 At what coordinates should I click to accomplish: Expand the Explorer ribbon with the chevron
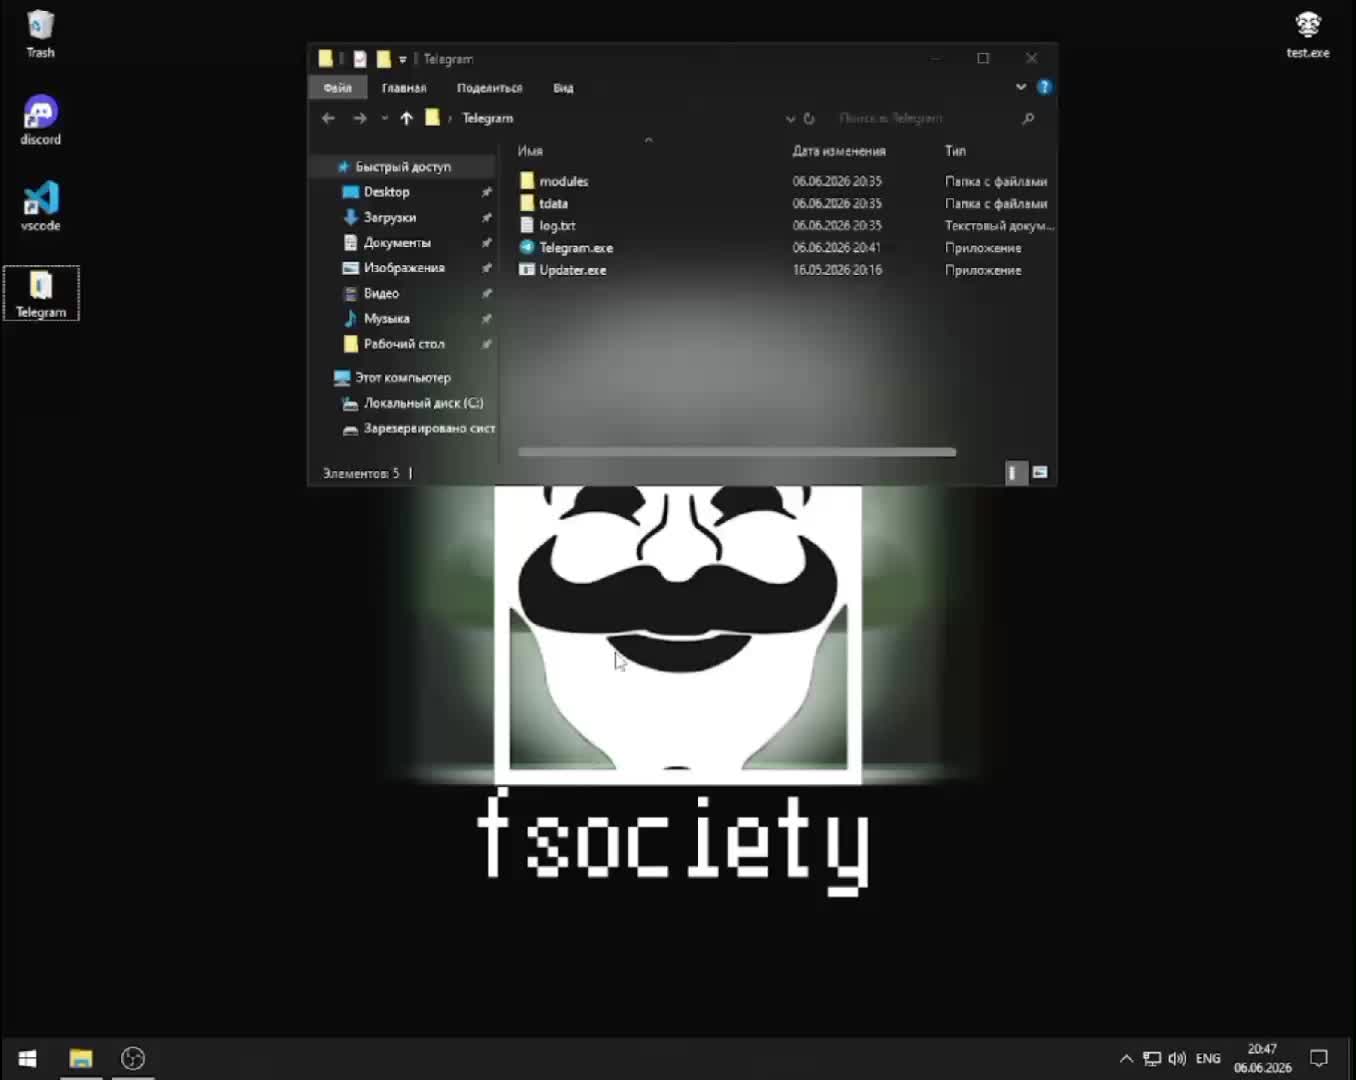pos(1021,87)
